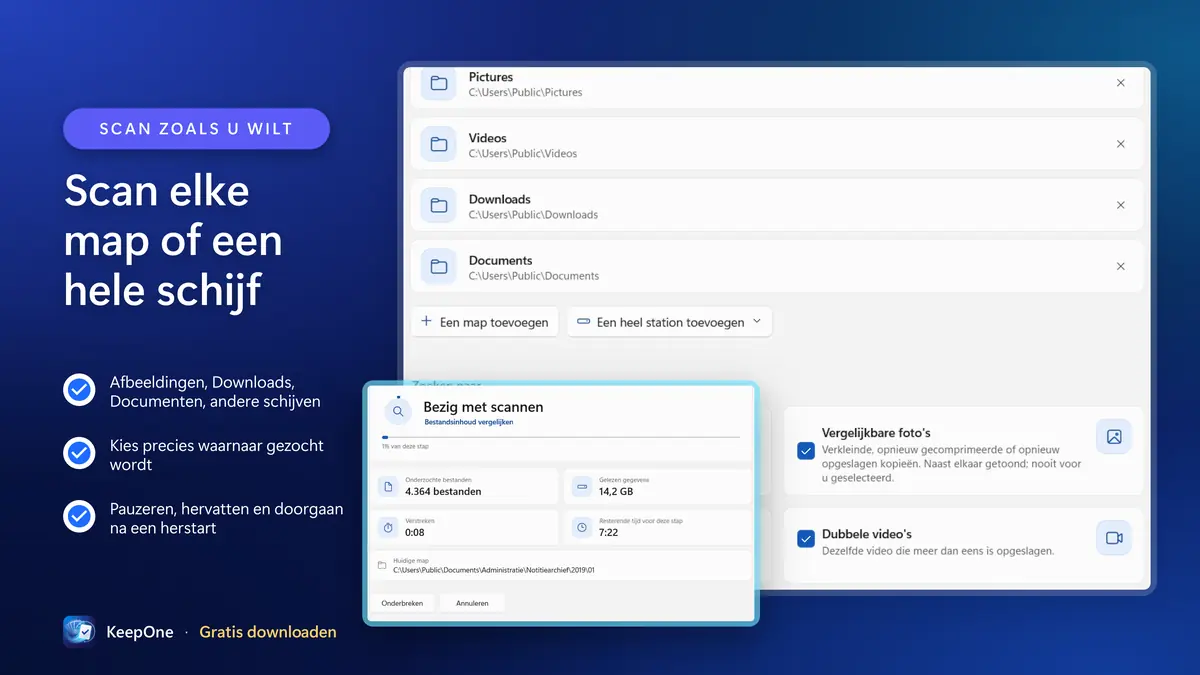Click the scan progress bar

561,437
